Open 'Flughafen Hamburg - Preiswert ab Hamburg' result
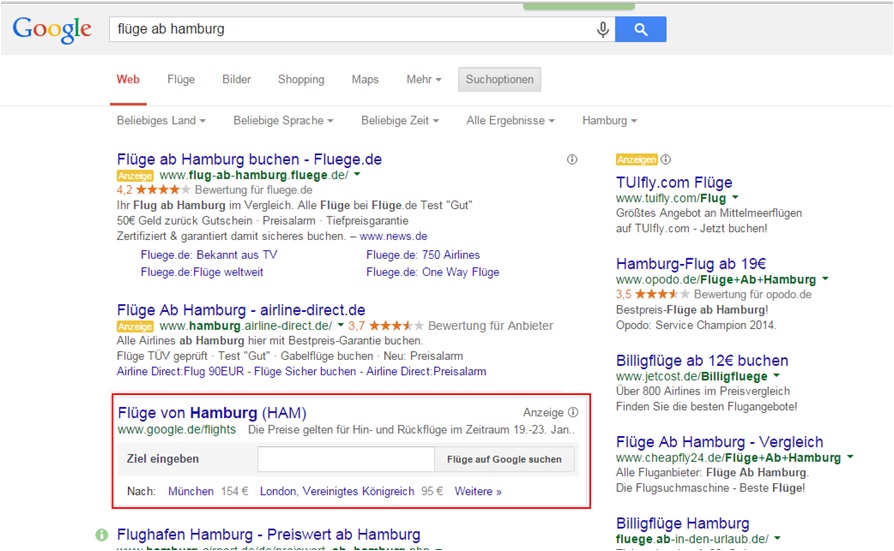Screen dimensions: 894x551 [269, 534]
